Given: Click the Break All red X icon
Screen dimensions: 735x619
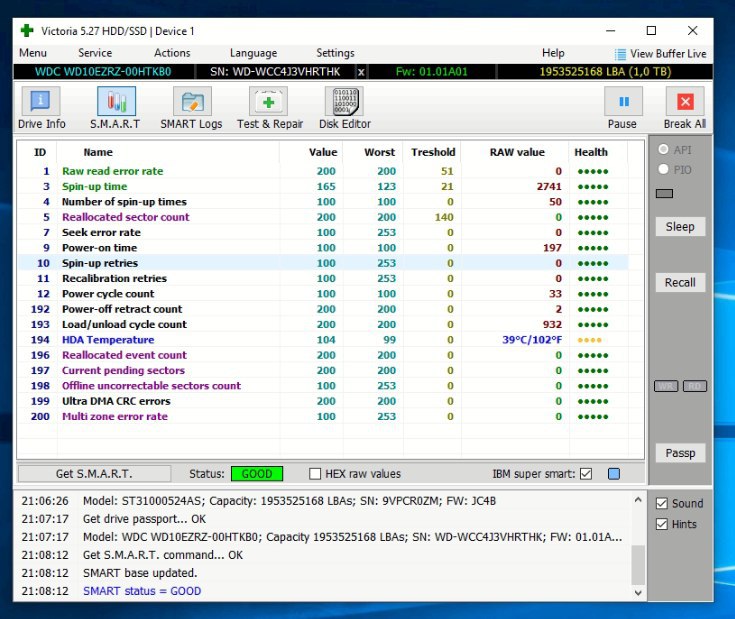Looking at the screenshot, I should [685, 101].
